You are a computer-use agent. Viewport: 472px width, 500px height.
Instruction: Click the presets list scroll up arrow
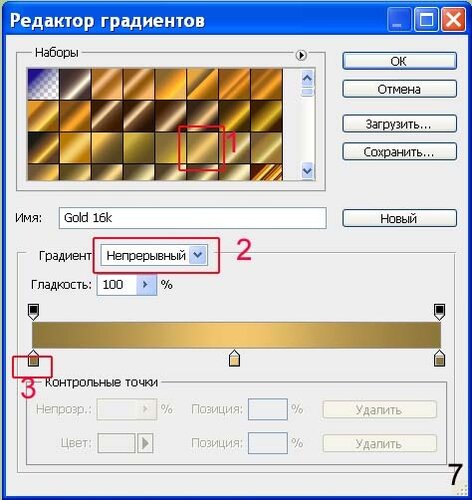tap(307, 79)
